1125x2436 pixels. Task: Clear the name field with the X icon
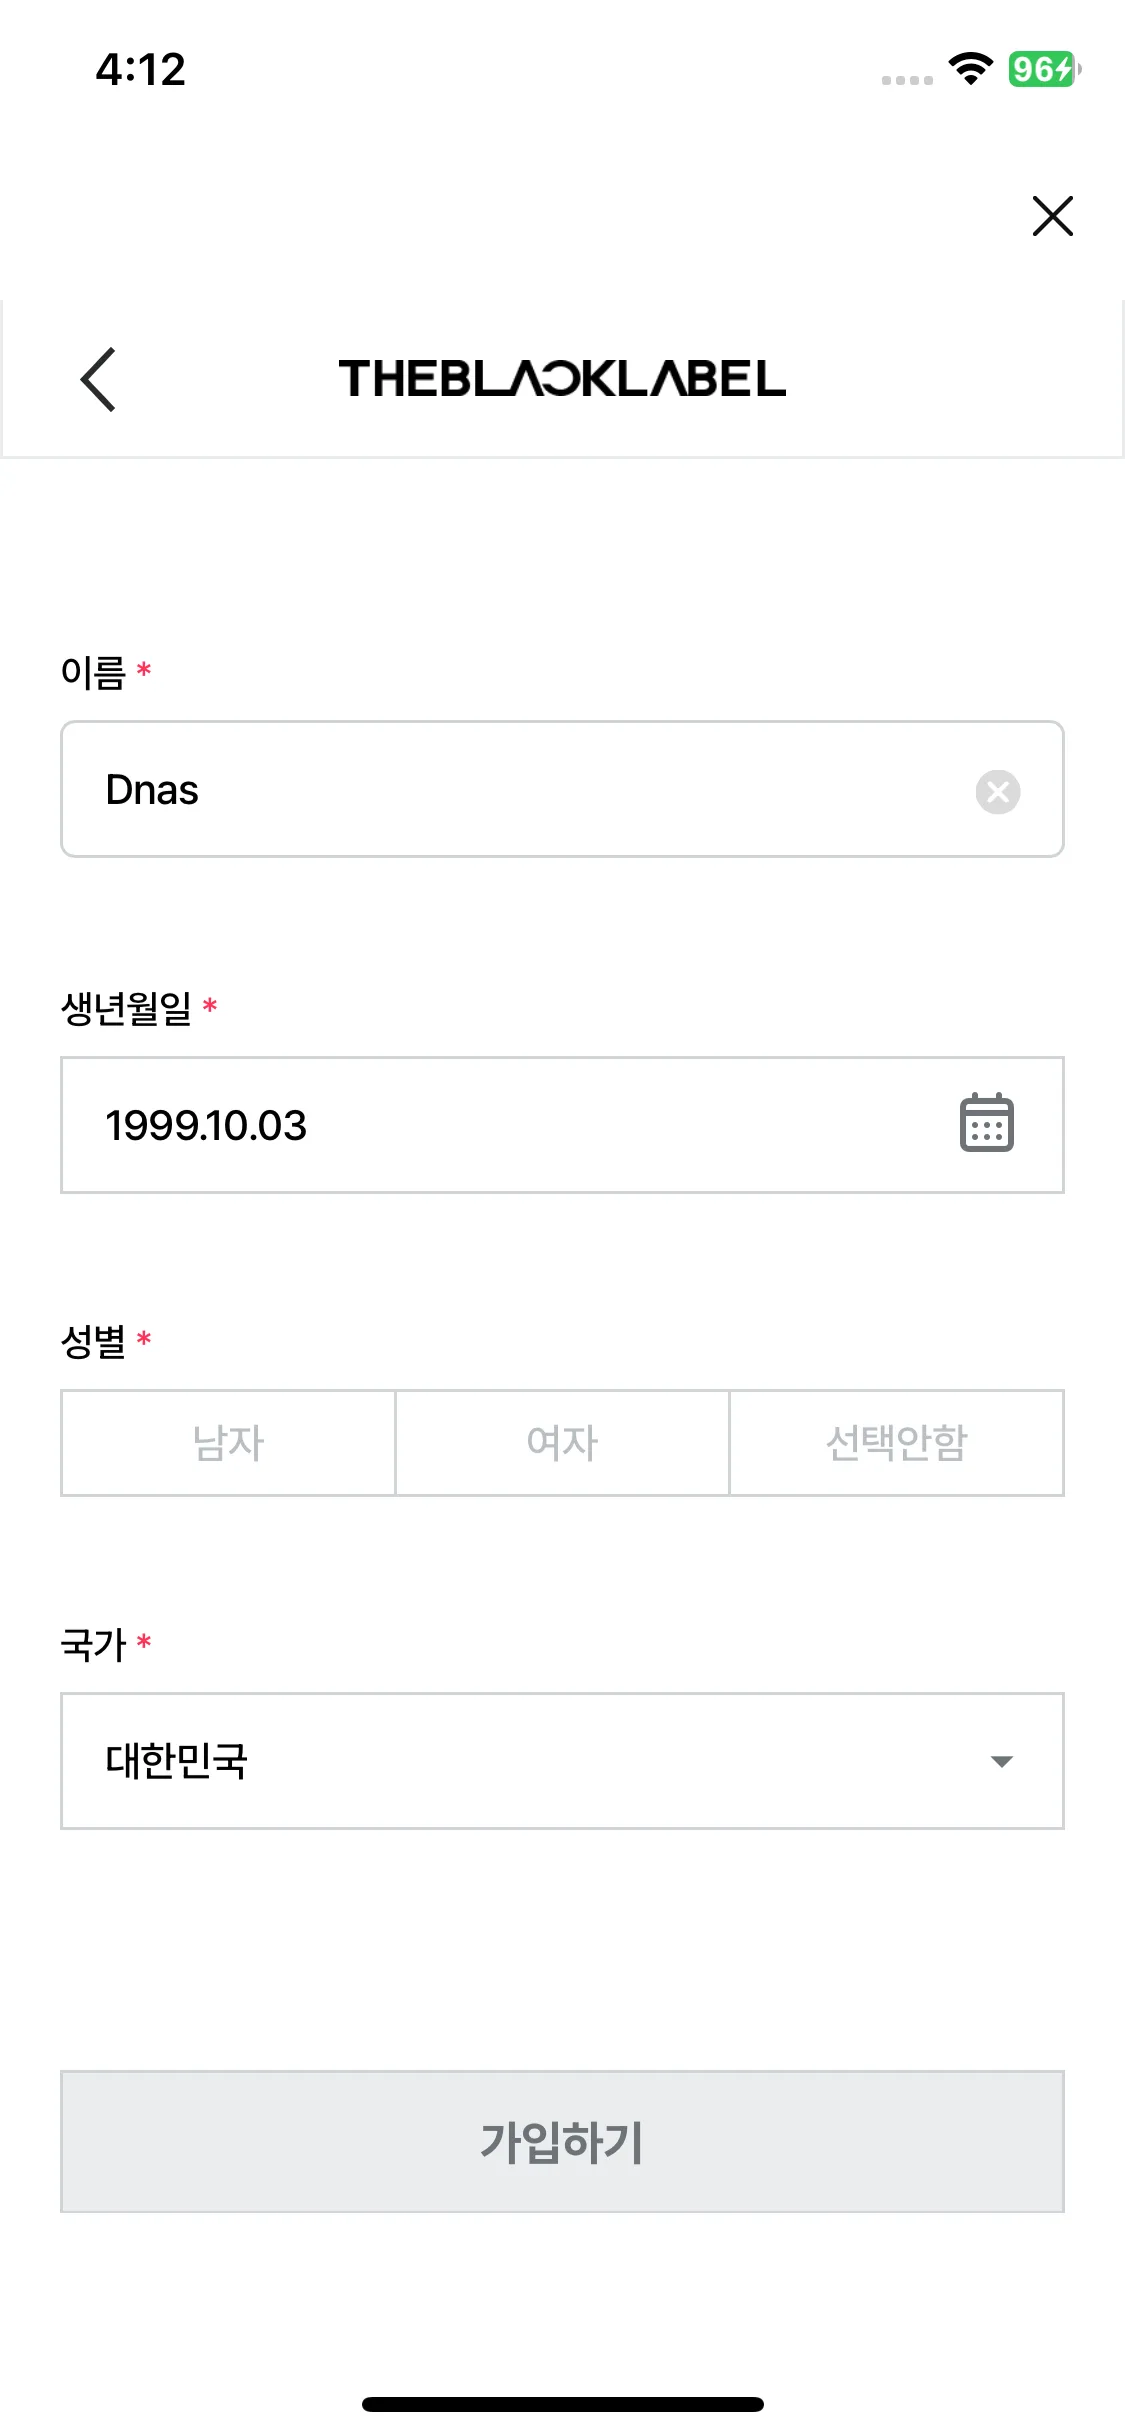coord(997,792)
